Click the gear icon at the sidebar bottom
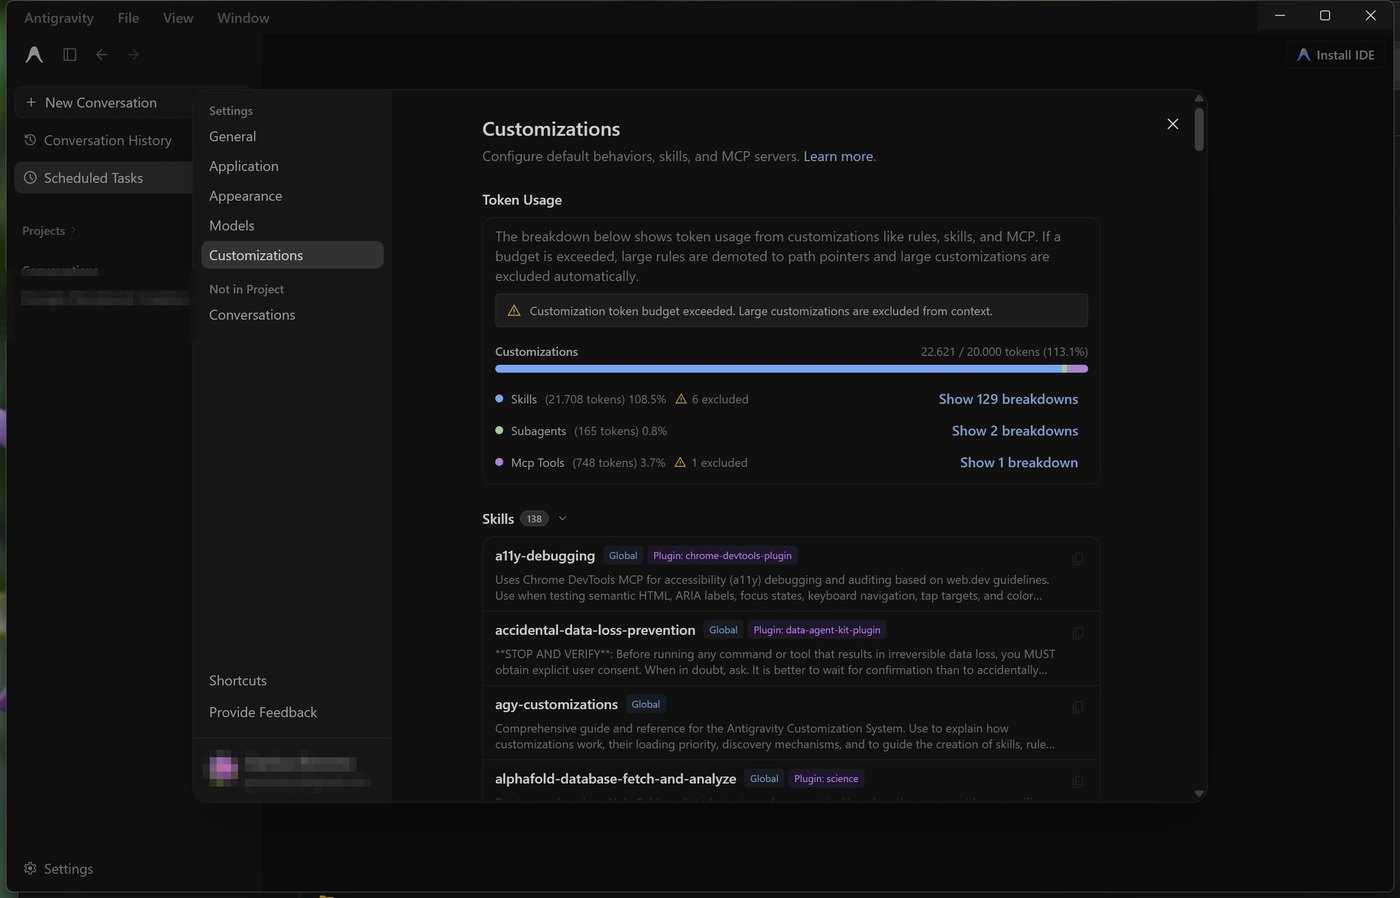Image resolution: width=1400 pixels, height=898 pixels. click(x=30, y=869)
